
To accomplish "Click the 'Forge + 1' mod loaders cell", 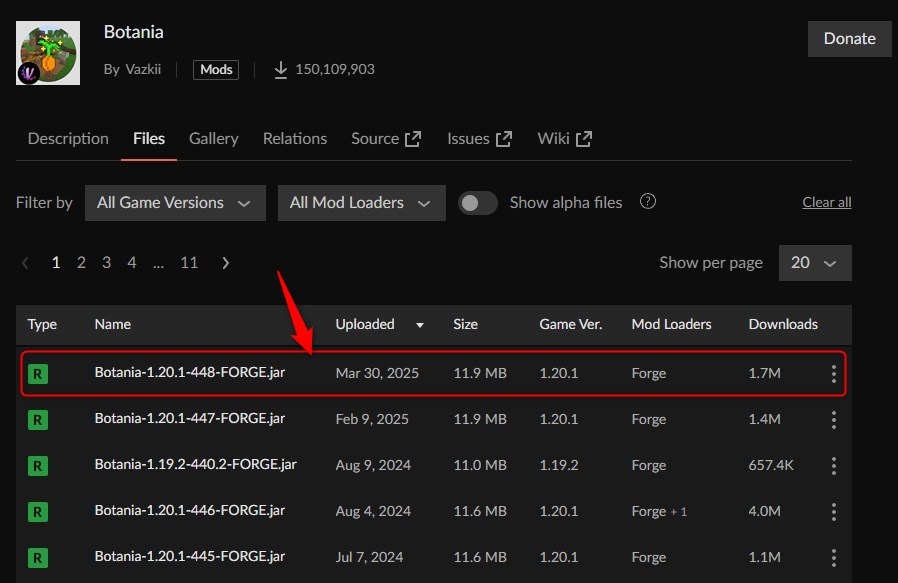I will pyautogui.click(x=659, y=511).
